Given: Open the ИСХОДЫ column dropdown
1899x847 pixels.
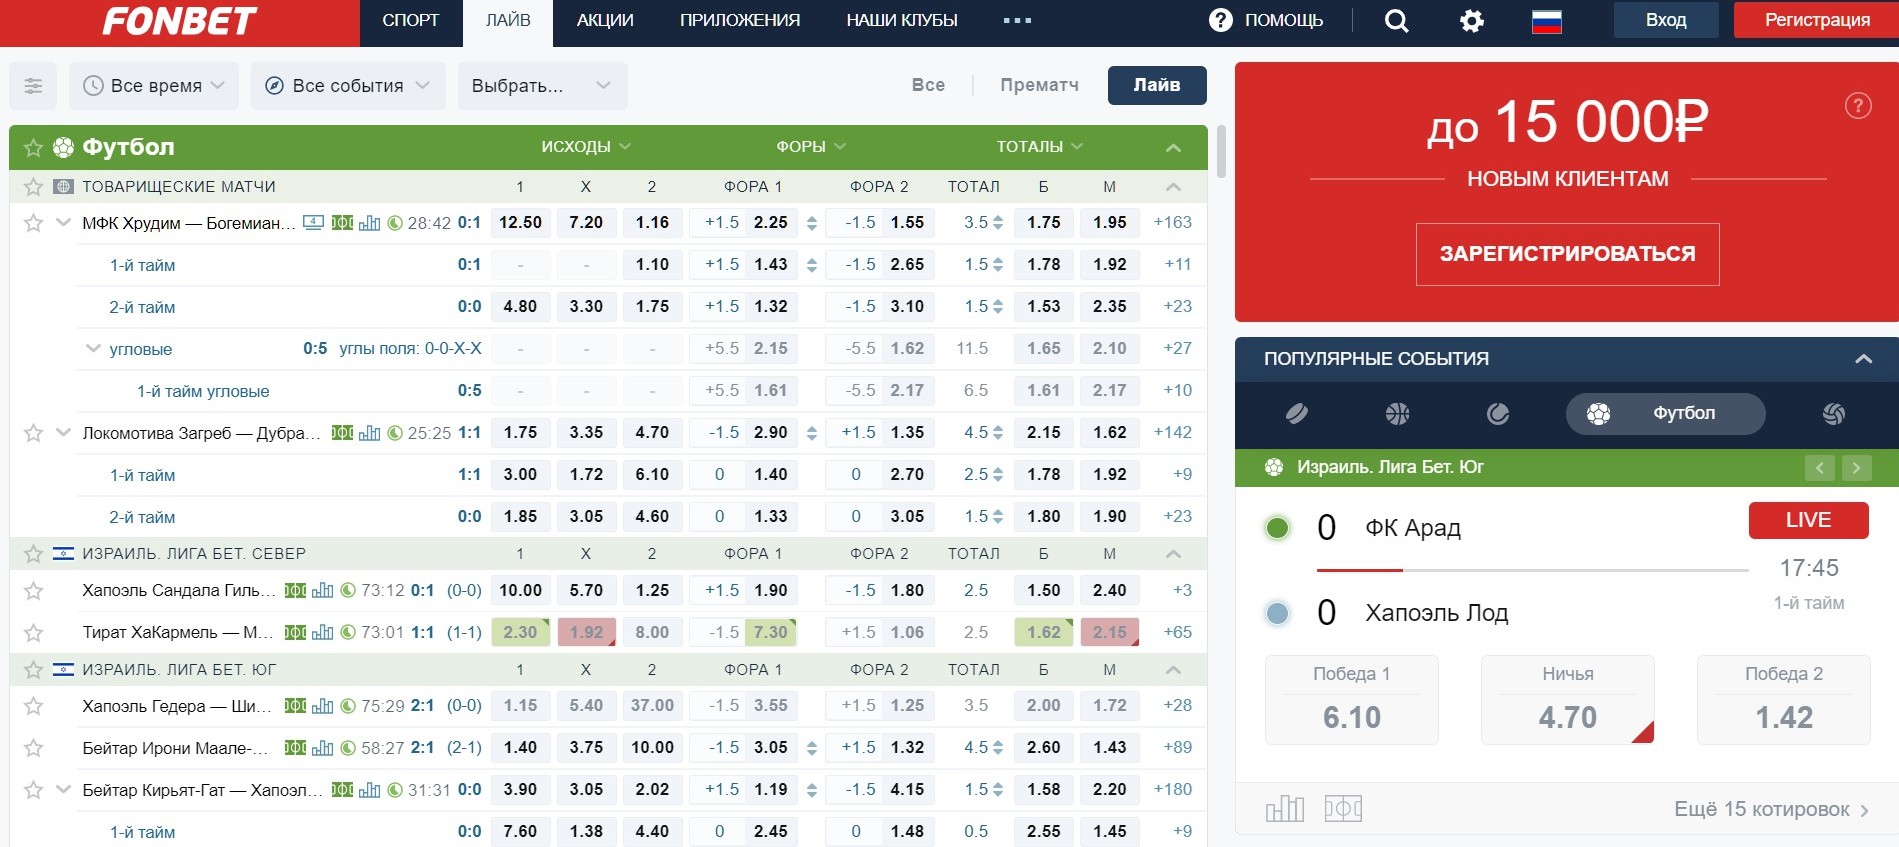Looking at the screenshot, I should 586,147.
